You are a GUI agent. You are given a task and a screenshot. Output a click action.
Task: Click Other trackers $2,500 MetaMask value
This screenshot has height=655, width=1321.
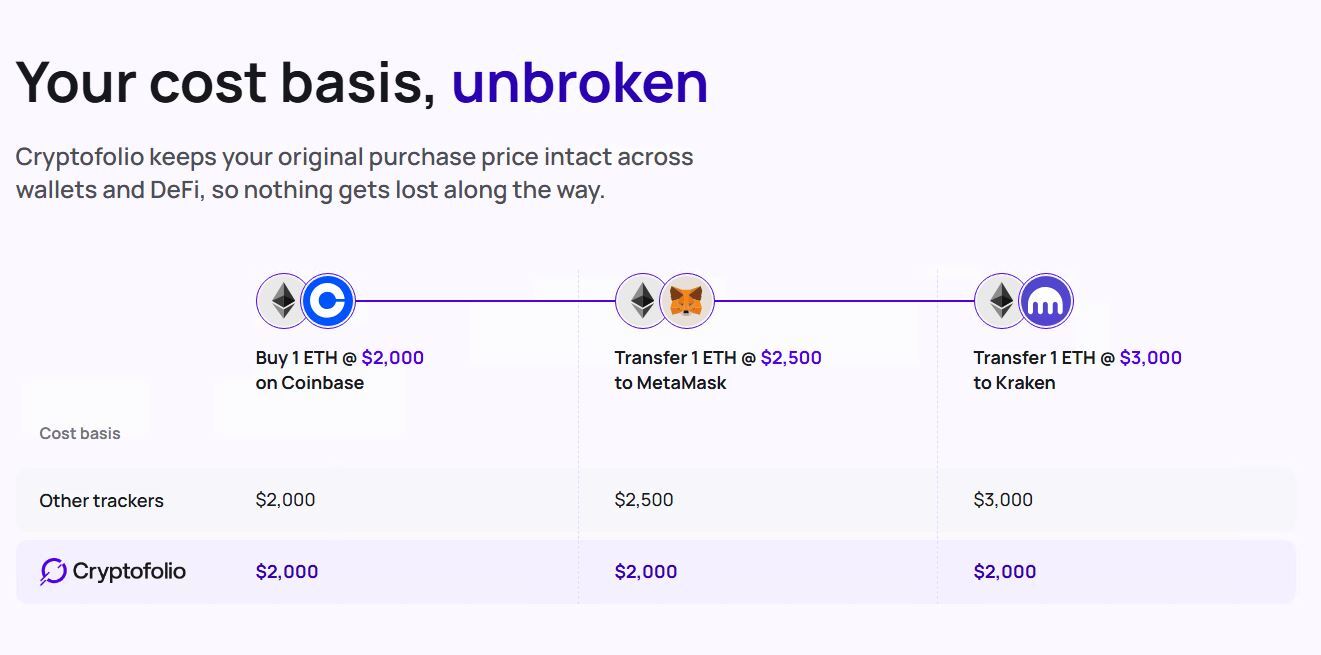(x=644, y=500)
